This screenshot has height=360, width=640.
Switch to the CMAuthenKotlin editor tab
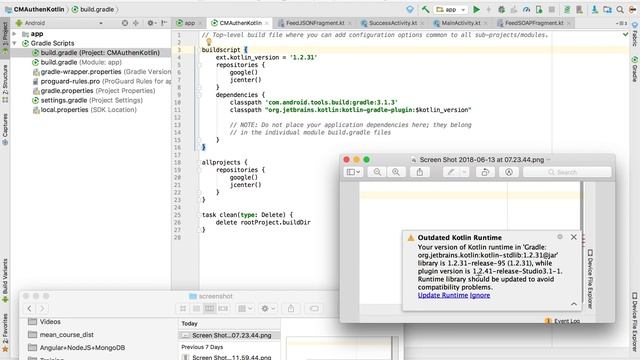pyautogui.click(x=239, y=23)
